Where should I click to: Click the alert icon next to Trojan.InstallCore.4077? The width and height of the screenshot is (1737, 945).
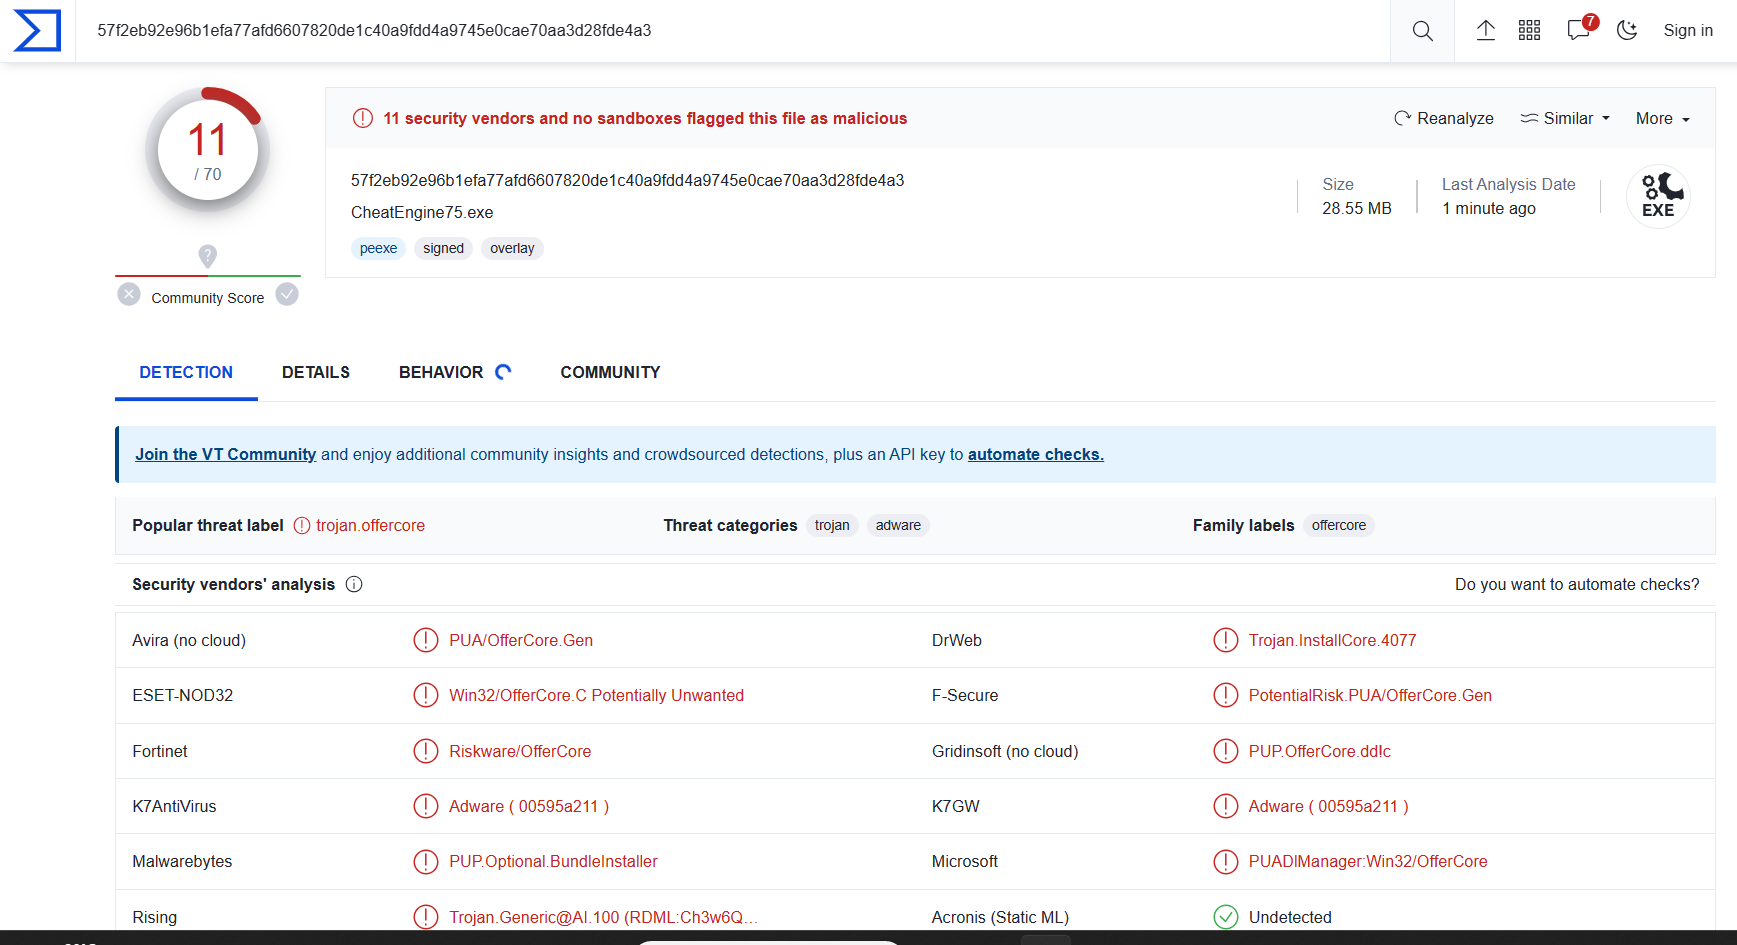[x=1226, y=640]
